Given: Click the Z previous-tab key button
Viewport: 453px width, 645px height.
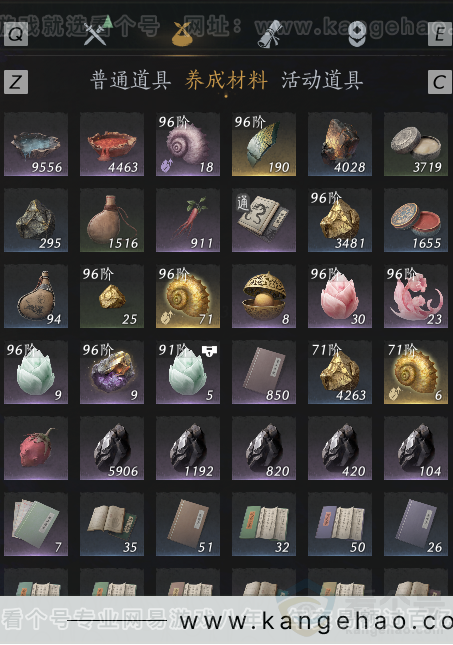Looking at the screenshot, I should click(x=16, y=82).
